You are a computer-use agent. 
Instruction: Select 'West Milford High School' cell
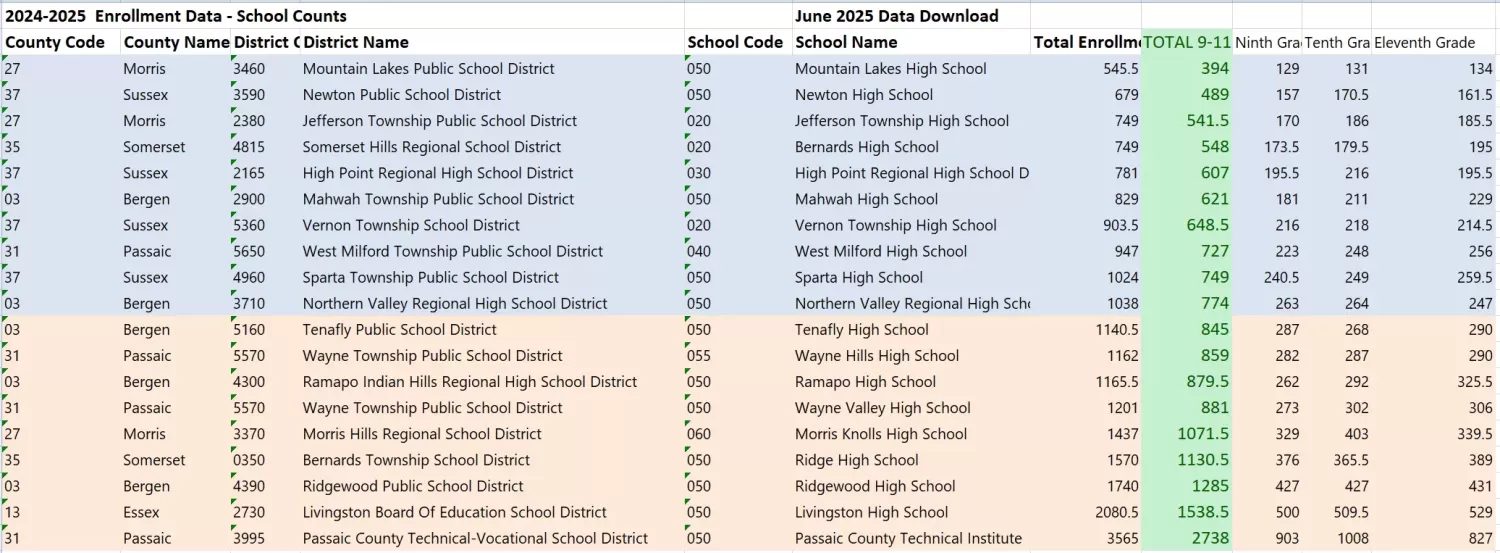911,251
